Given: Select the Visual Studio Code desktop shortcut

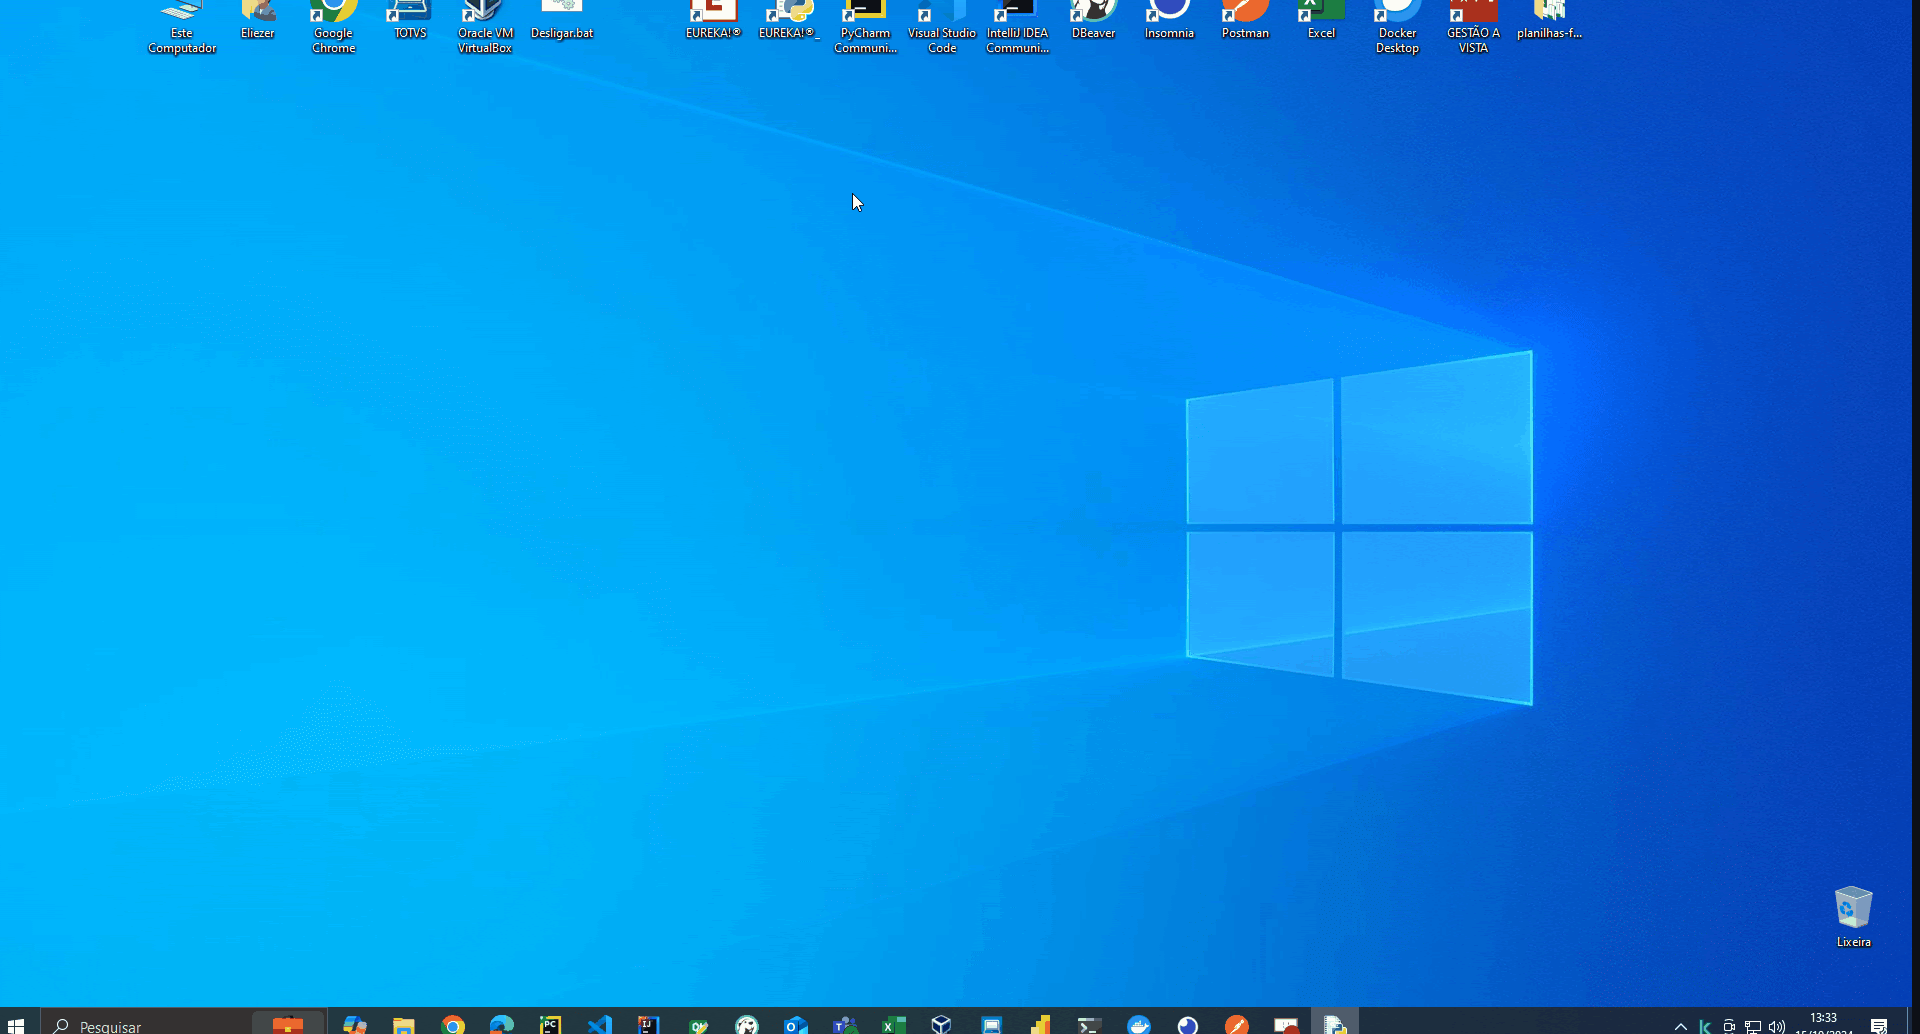Looking at the screenshot, I should [942, 28].
